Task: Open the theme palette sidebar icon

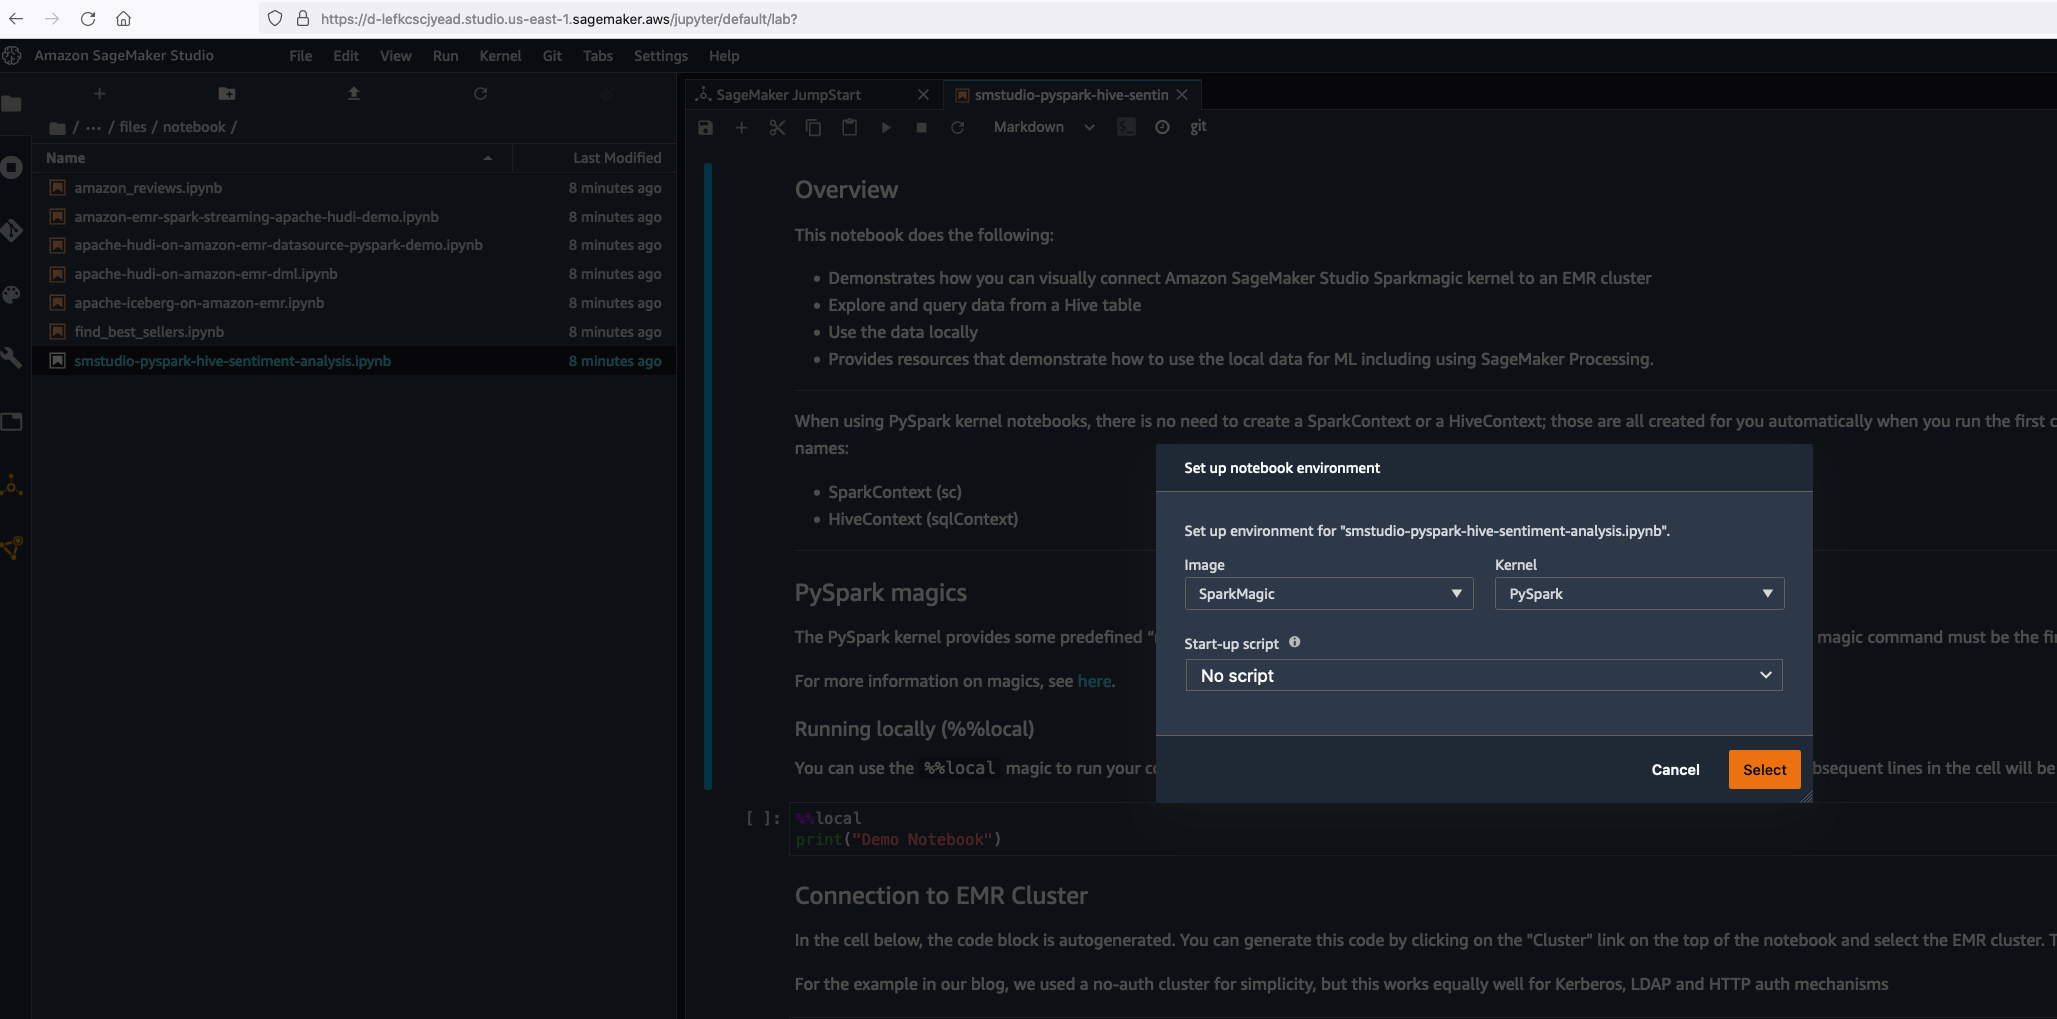Action: [12, 294]
